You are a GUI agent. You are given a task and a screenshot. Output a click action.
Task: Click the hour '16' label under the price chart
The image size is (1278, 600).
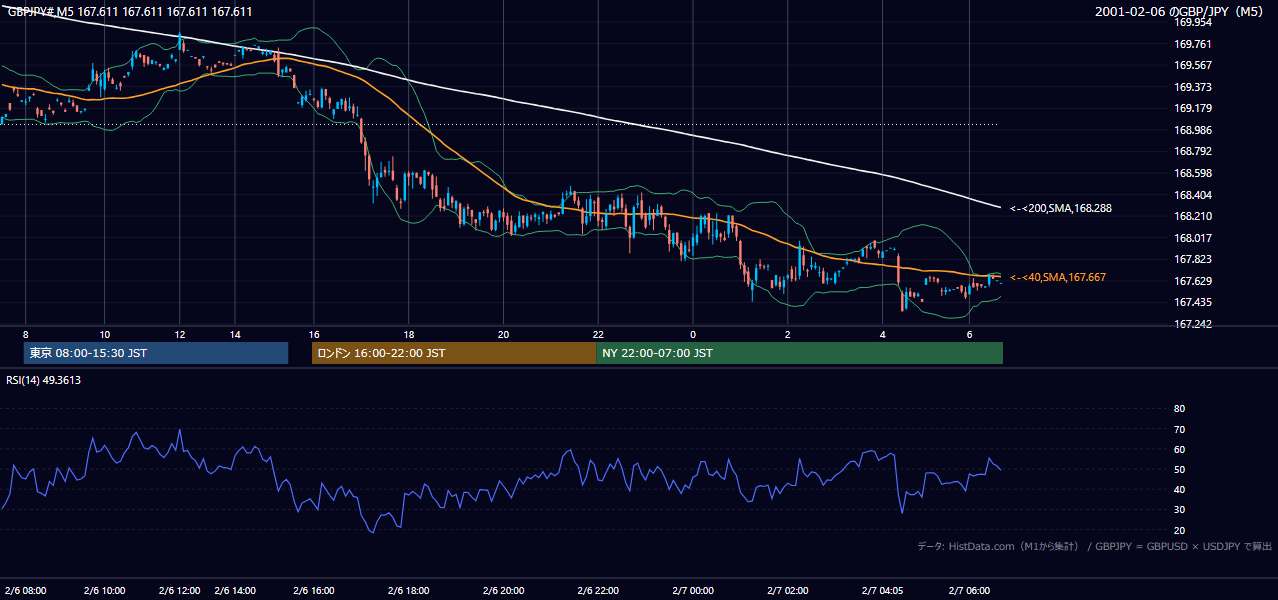(x=314, y=334)
